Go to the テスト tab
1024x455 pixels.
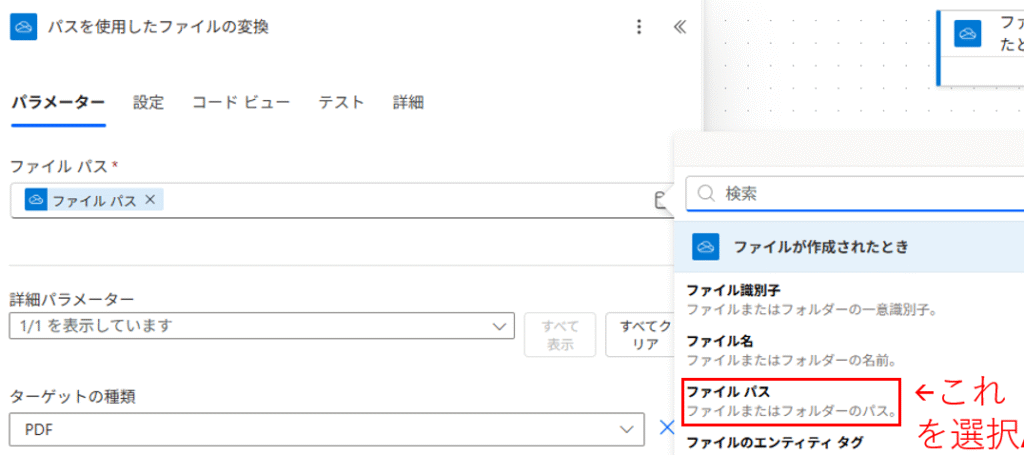point(341,102)
